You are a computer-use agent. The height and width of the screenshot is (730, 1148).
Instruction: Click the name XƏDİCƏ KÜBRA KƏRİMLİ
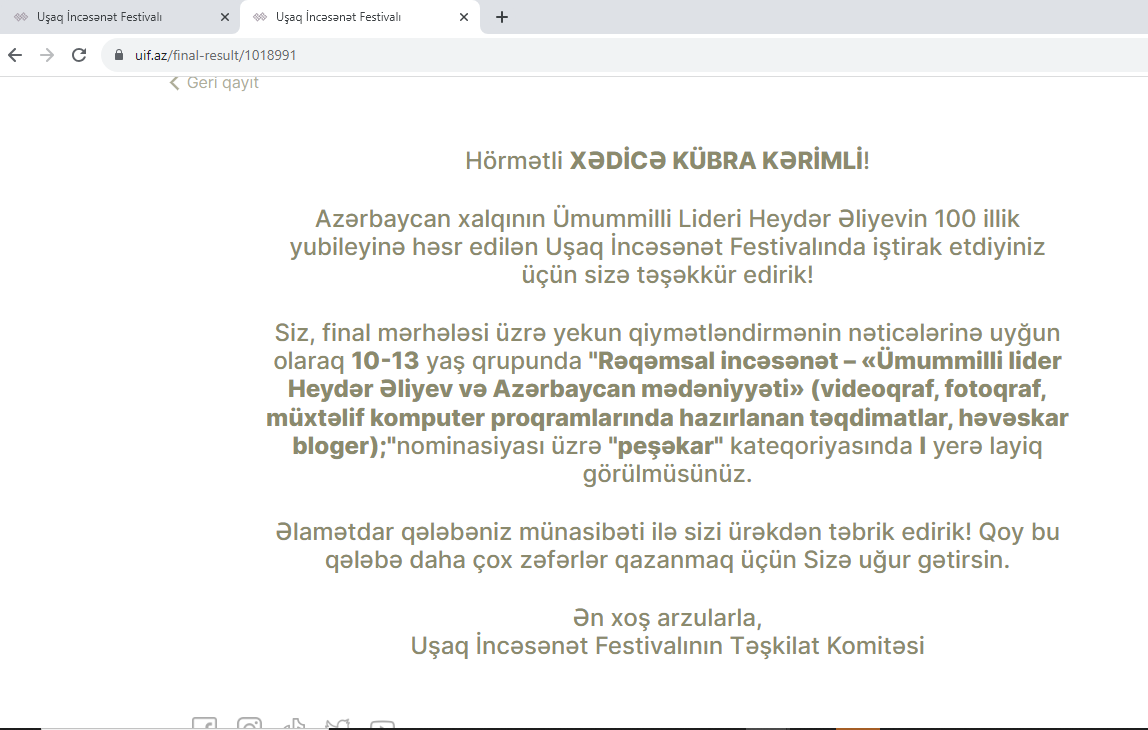click(x=717, y=160)
